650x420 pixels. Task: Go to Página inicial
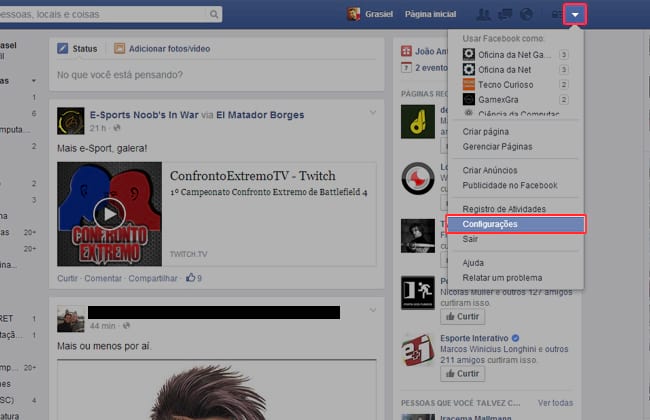coord(430,14)
